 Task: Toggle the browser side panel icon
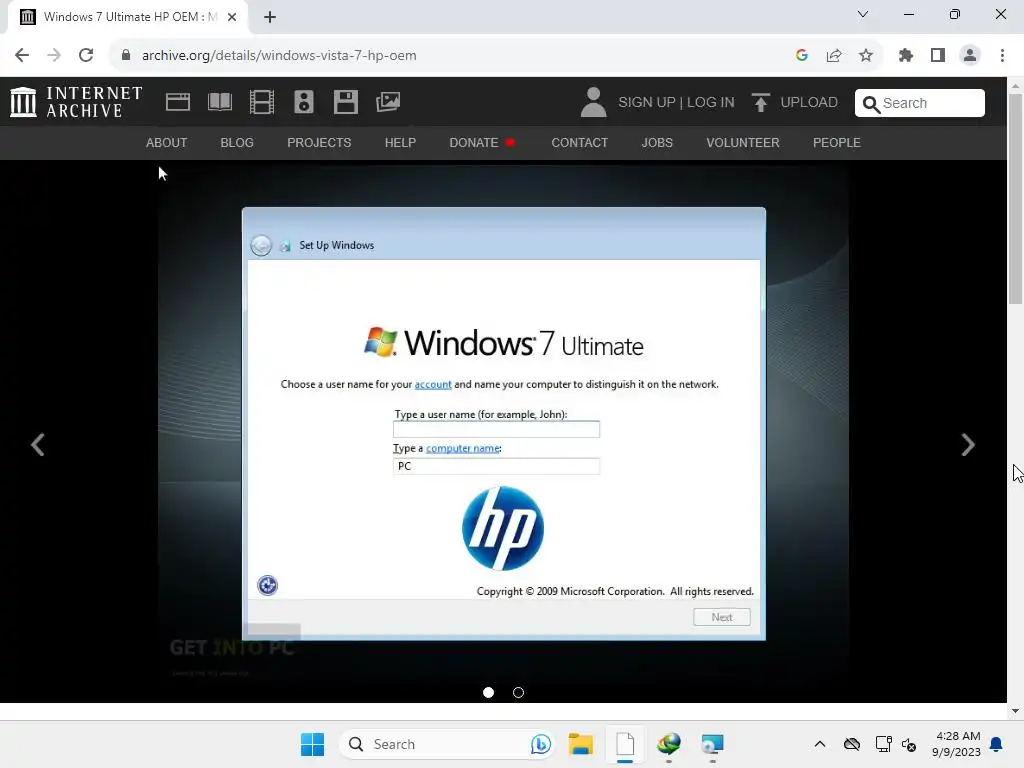coord(938,55)
